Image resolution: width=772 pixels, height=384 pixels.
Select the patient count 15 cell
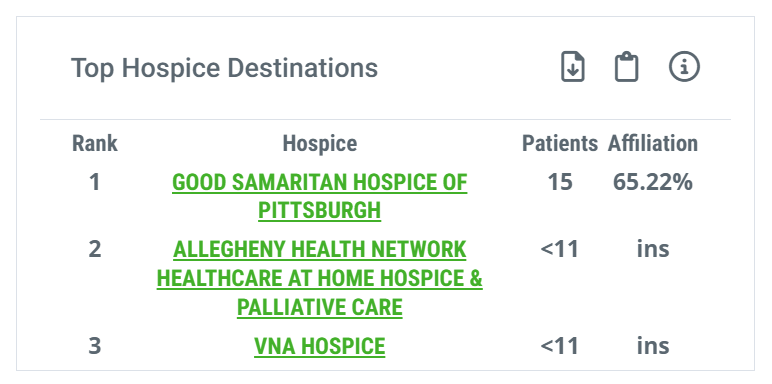[560, 182]
